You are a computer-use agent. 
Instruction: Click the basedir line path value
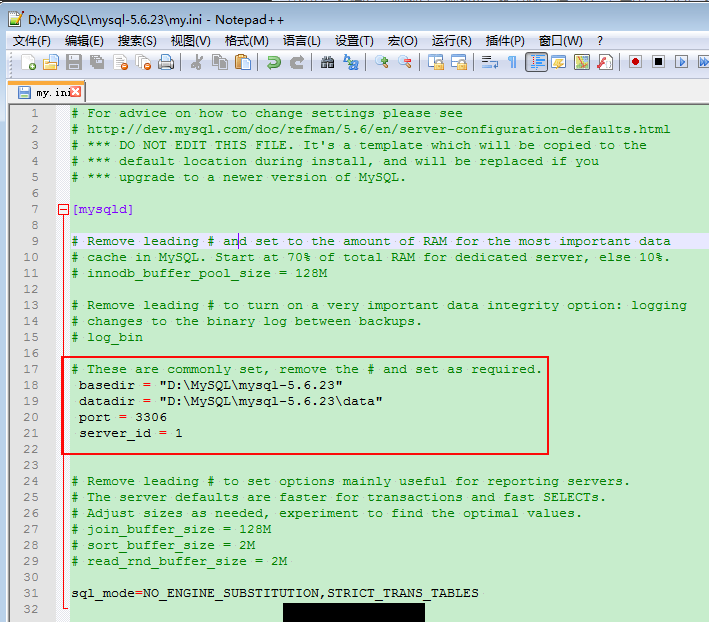coord(251,385)
